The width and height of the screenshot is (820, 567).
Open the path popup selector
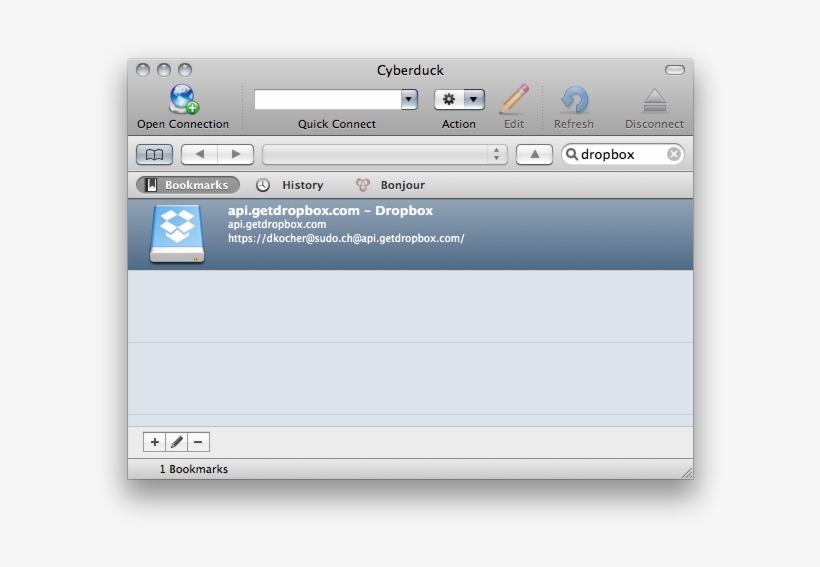[x=385, y=154]
